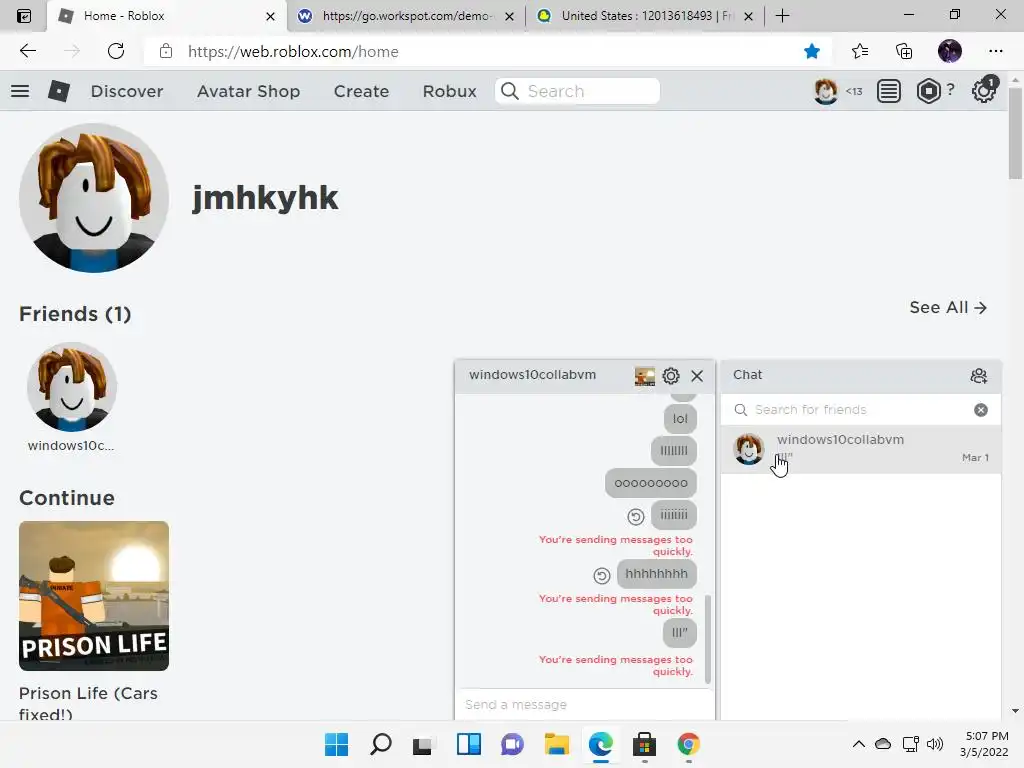Click the chat conversation scrollbar
The image size is (1024, 768).
click(708, 639)
